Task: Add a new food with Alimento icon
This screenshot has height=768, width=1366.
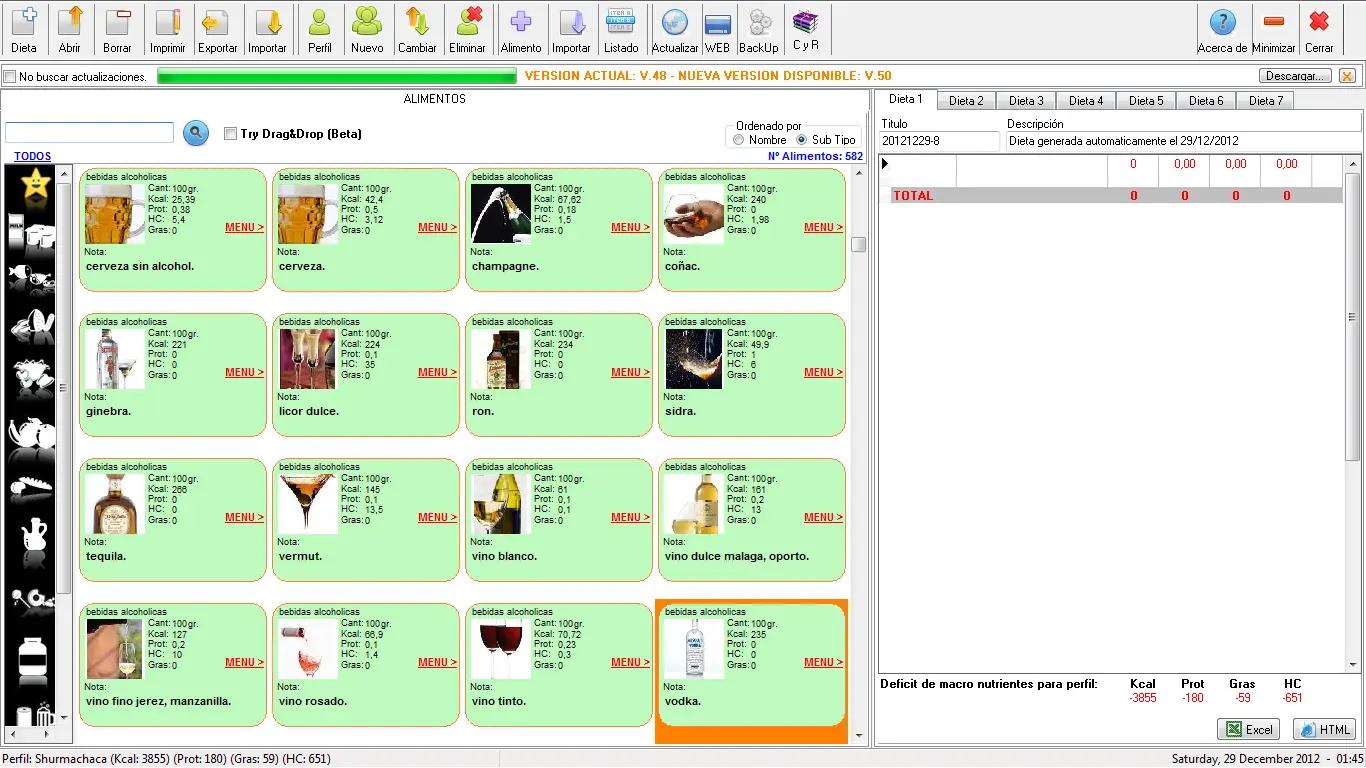Action: point(521,30)
